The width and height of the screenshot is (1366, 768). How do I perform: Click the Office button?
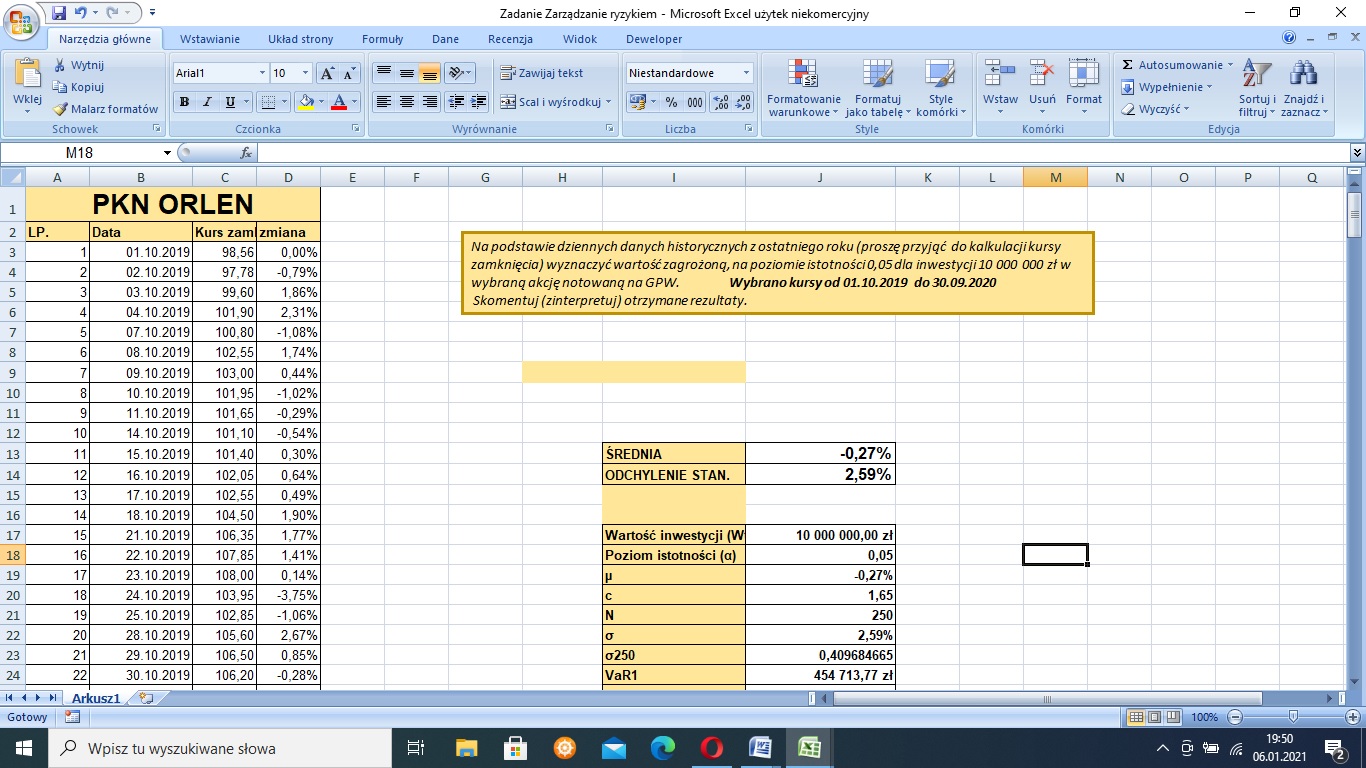[21, 20]
